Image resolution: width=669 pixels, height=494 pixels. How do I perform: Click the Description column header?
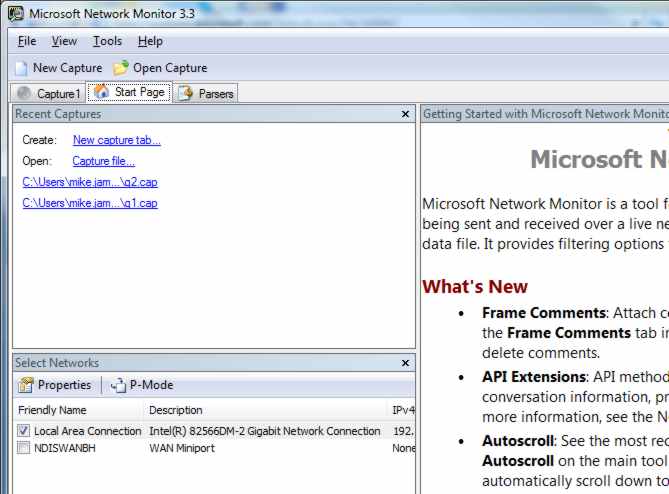pyautogui.click(x=175, y=410)
